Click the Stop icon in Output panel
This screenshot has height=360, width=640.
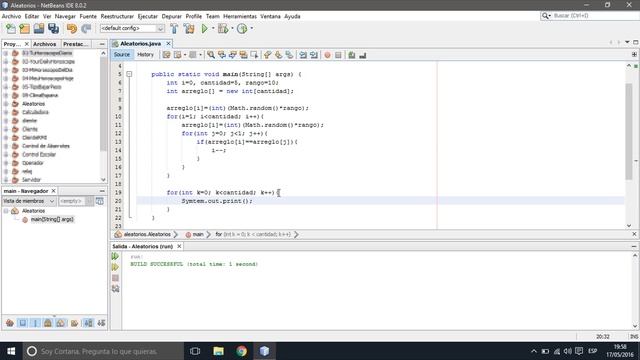pyautogui.click(x=116, y=278)
